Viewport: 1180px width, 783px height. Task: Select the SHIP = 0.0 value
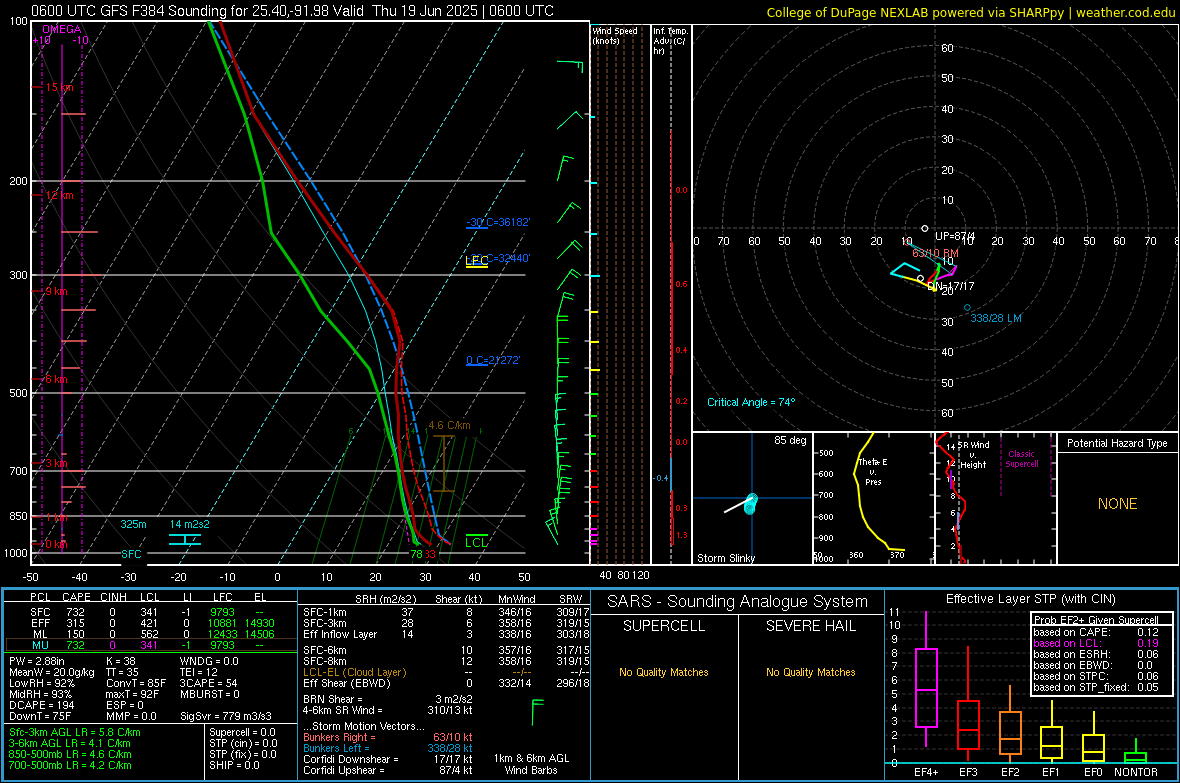[232, 765]
